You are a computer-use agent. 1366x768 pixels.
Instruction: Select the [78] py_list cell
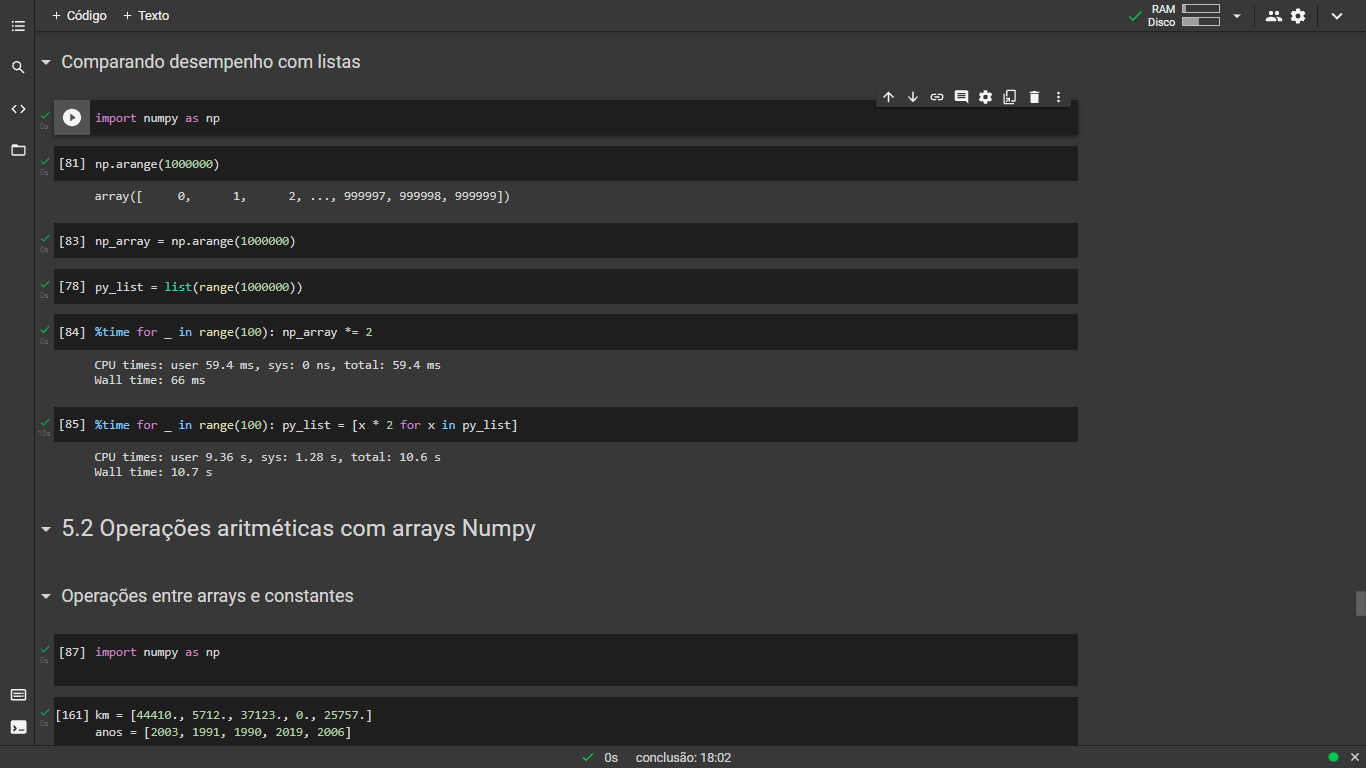tap(566, 287)
